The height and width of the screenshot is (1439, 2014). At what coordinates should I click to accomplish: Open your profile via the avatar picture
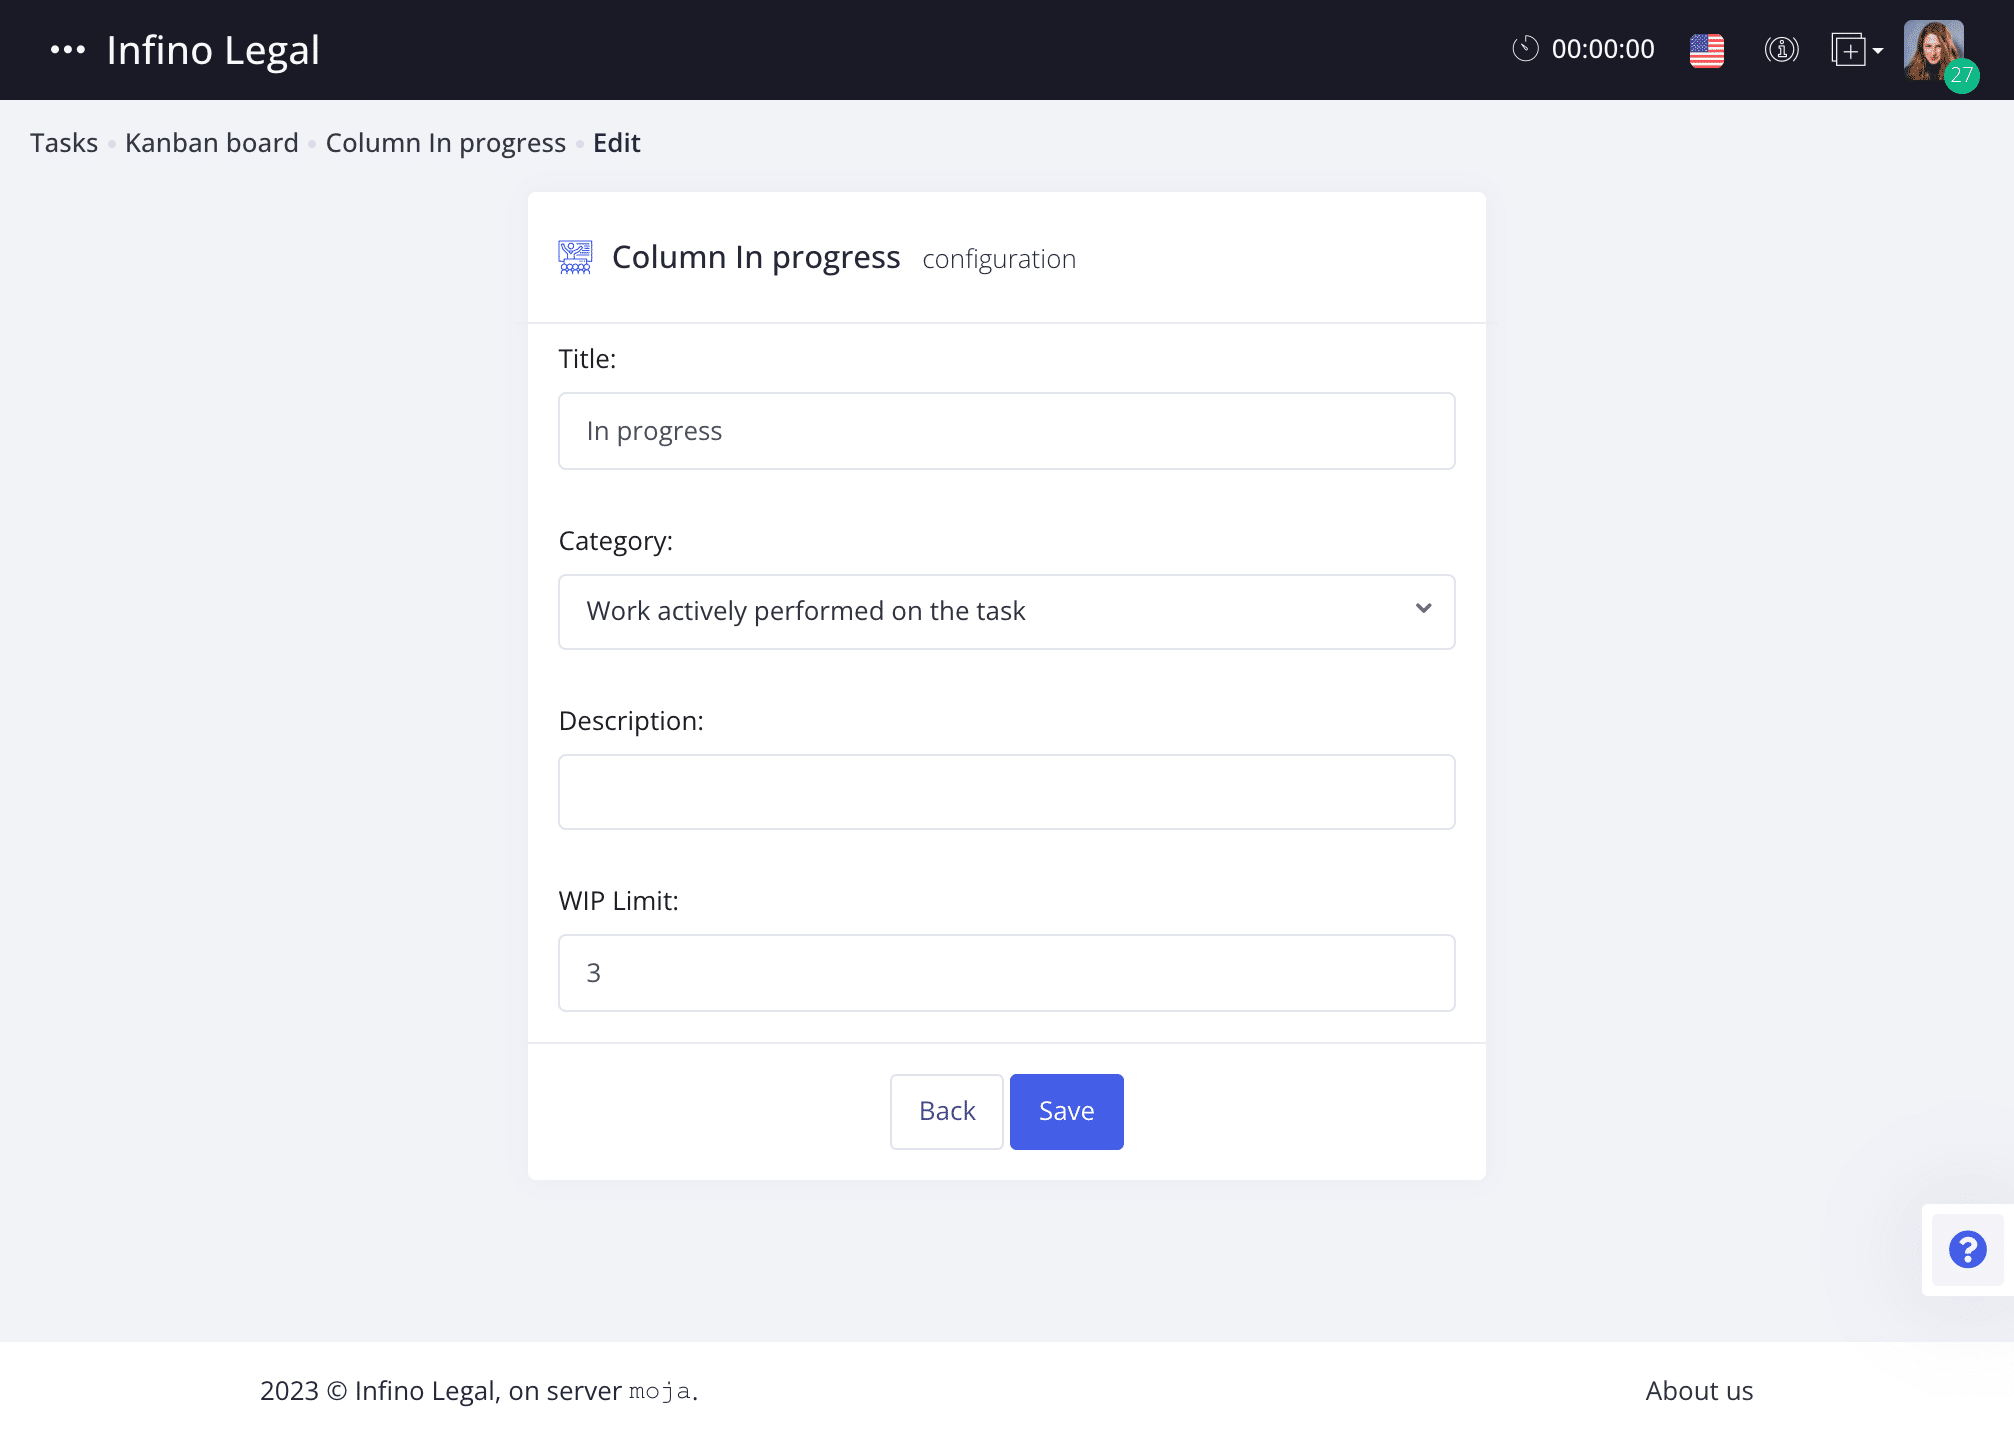[x=1934, y=49]
